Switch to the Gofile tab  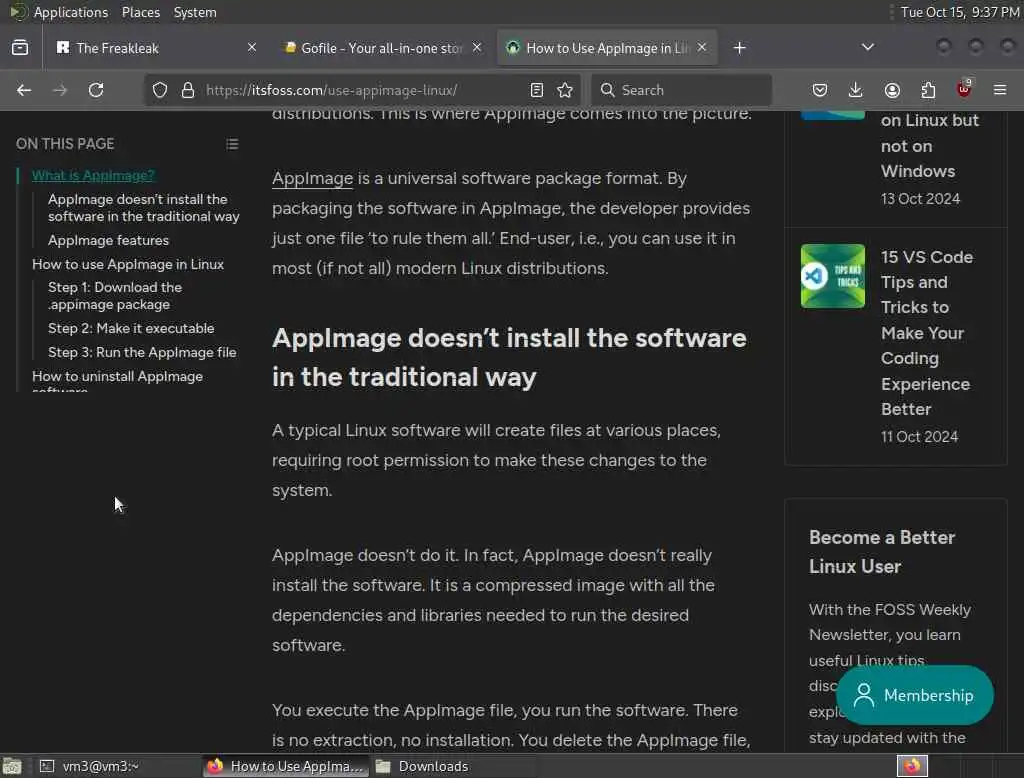[381, 48]
